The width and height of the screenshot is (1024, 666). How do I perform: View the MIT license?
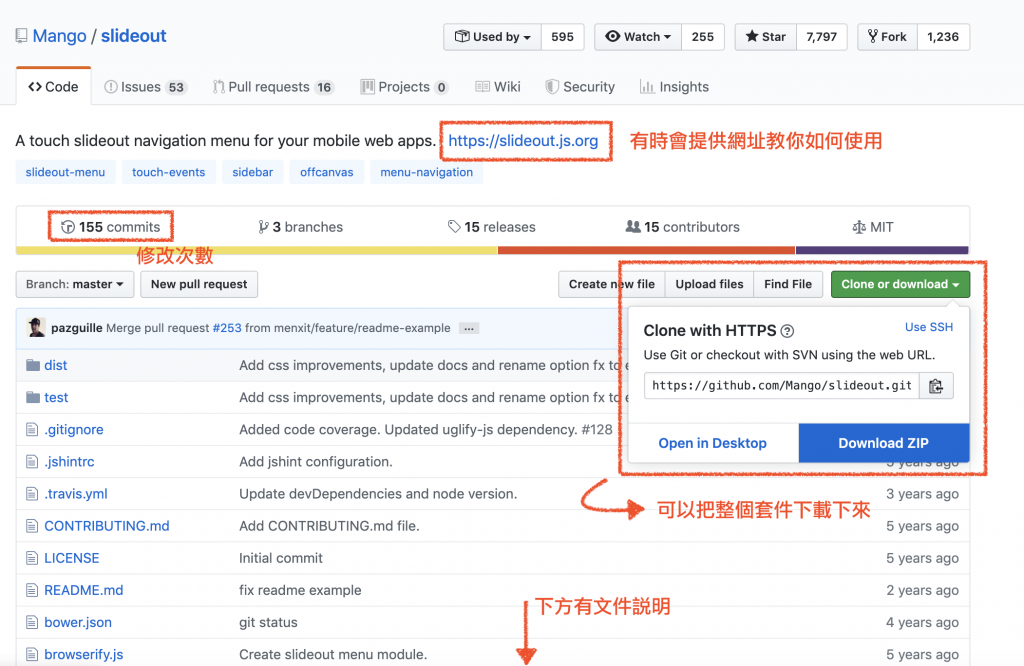click(872, 227)
